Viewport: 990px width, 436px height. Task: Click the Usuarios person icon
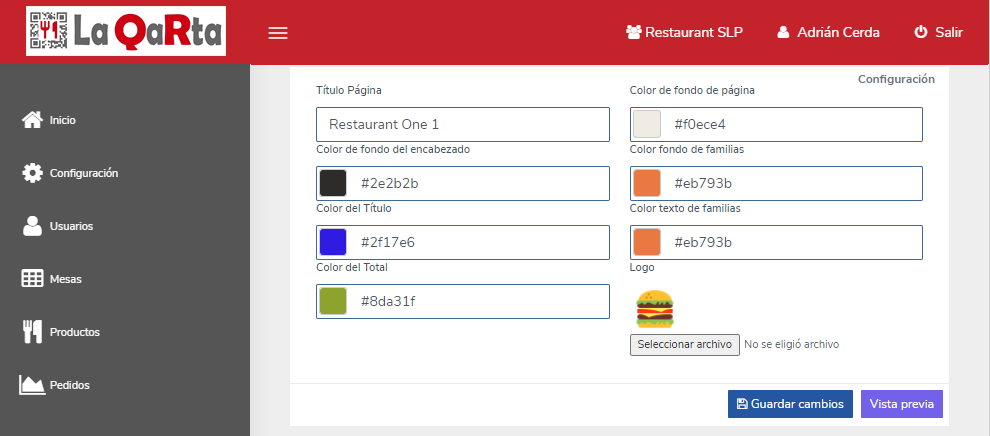click(32, 226)
